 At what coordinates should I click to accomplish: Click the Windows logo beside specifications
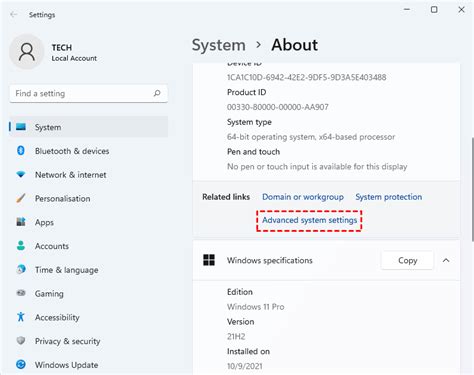209,260
